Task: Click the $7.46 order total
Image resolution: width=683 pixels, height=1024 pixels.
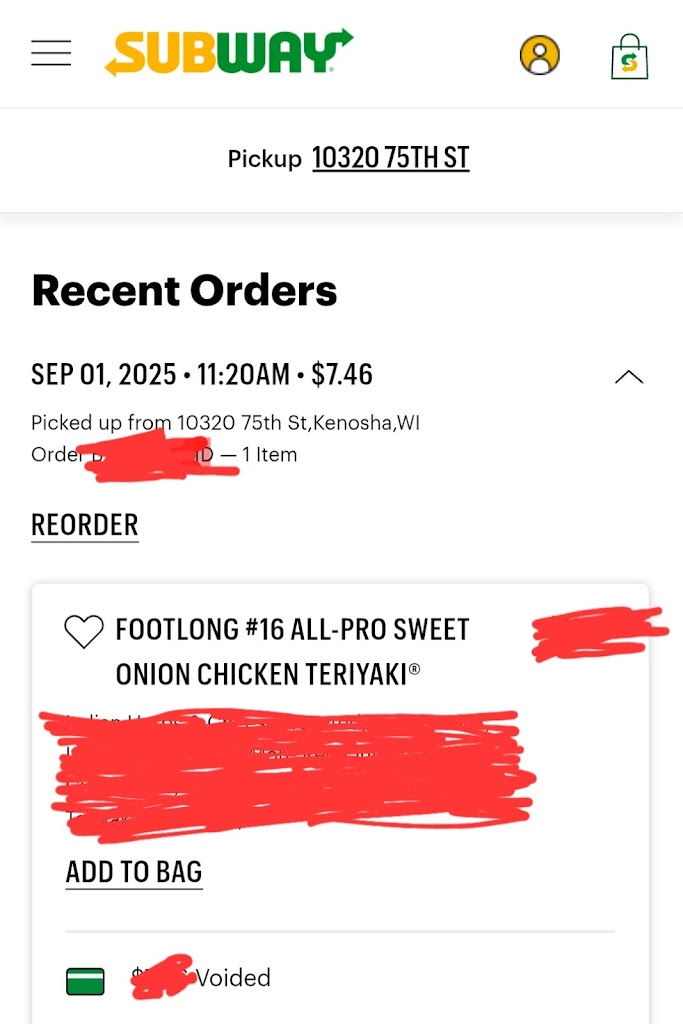Action: (x=342, y=375)
